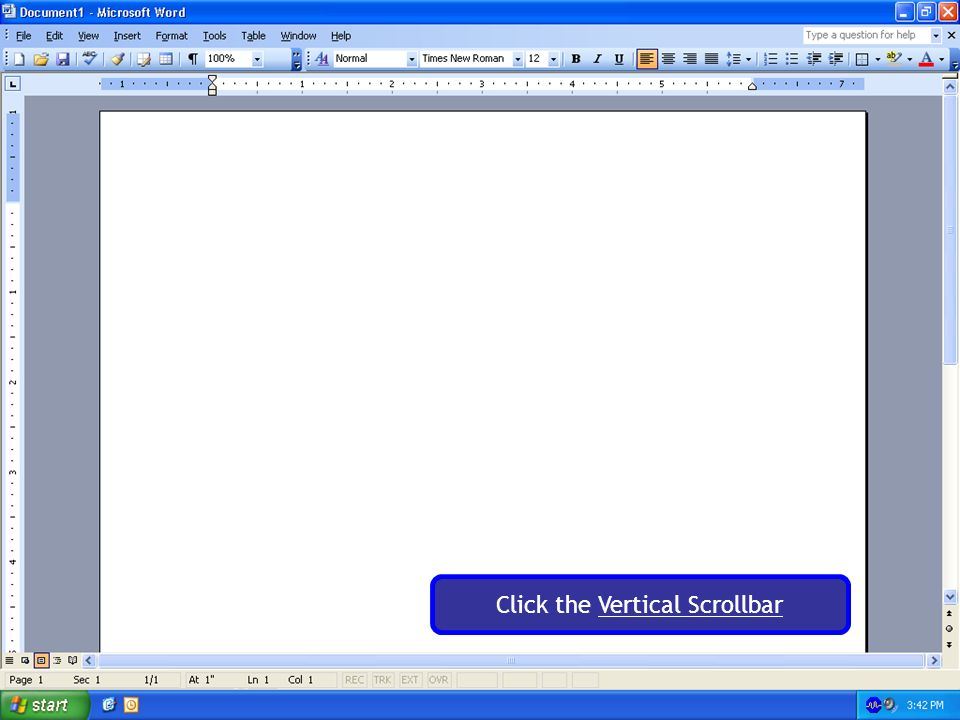
Task: Toggle OVR overtype mode indicator
Action: (x=438, y=680)
